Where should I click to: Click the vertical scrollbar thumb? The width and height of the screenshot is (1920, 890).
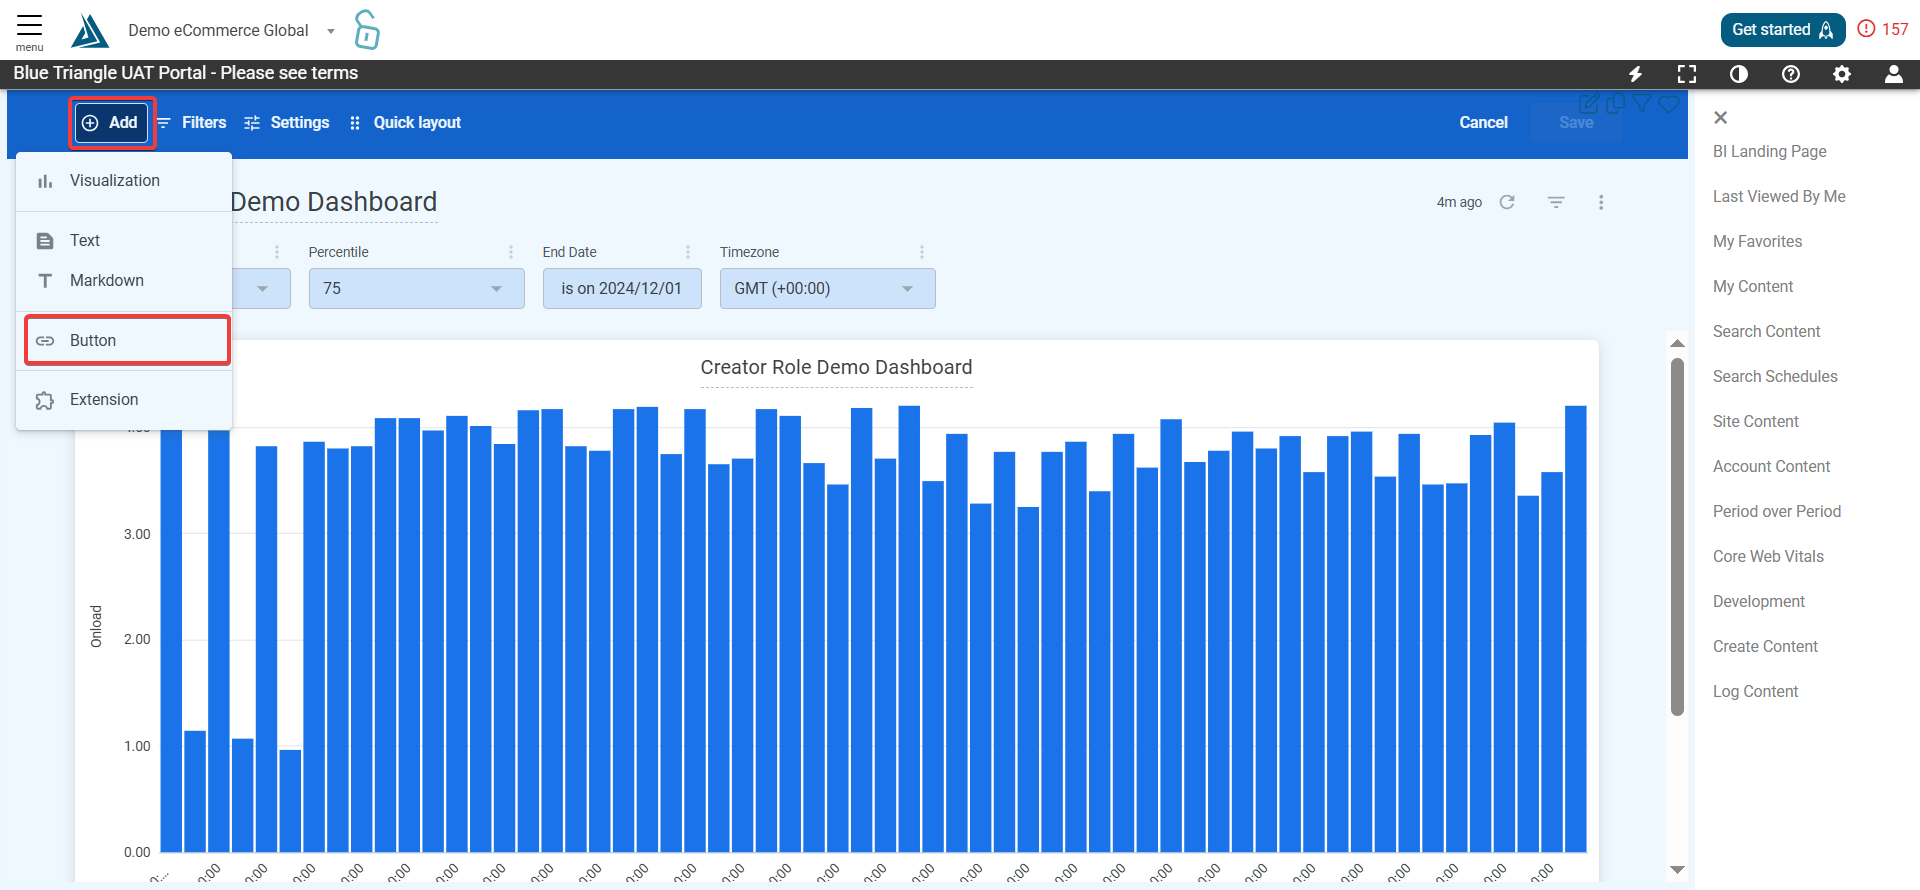coord(1677,537)
